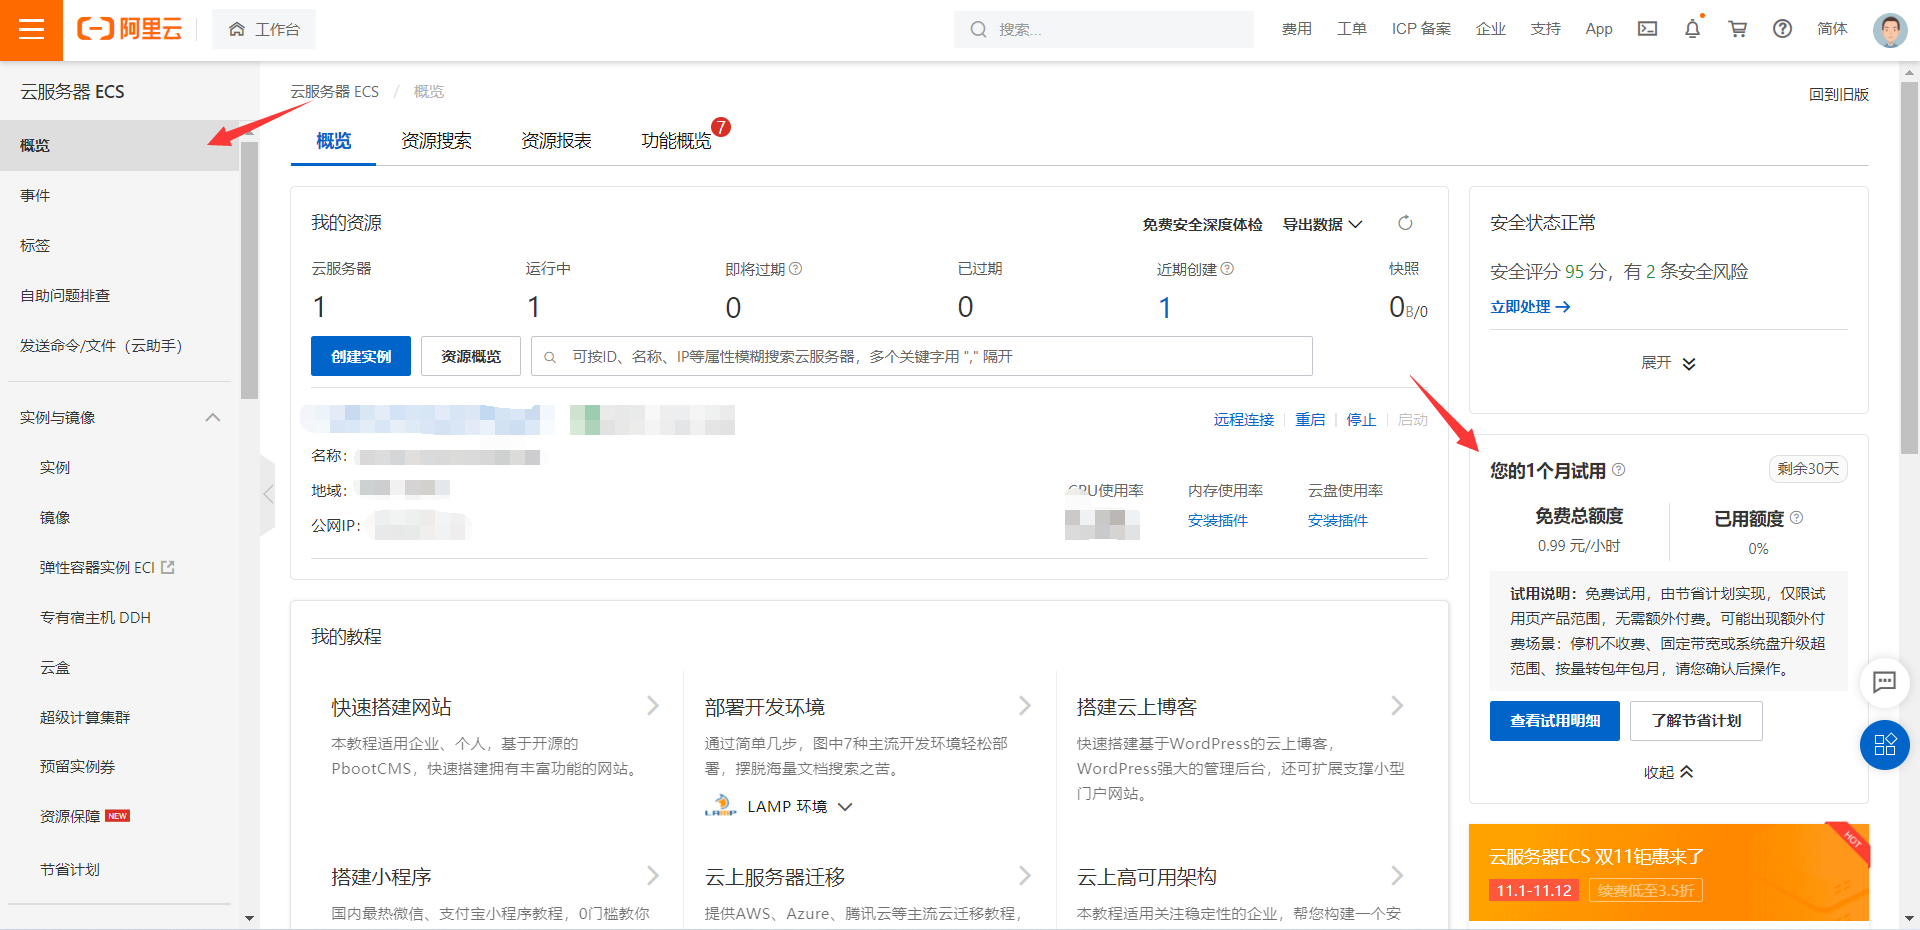Click the sidebar vertical scrollbar
The image size is (1920, 930).
coord(249,270)
